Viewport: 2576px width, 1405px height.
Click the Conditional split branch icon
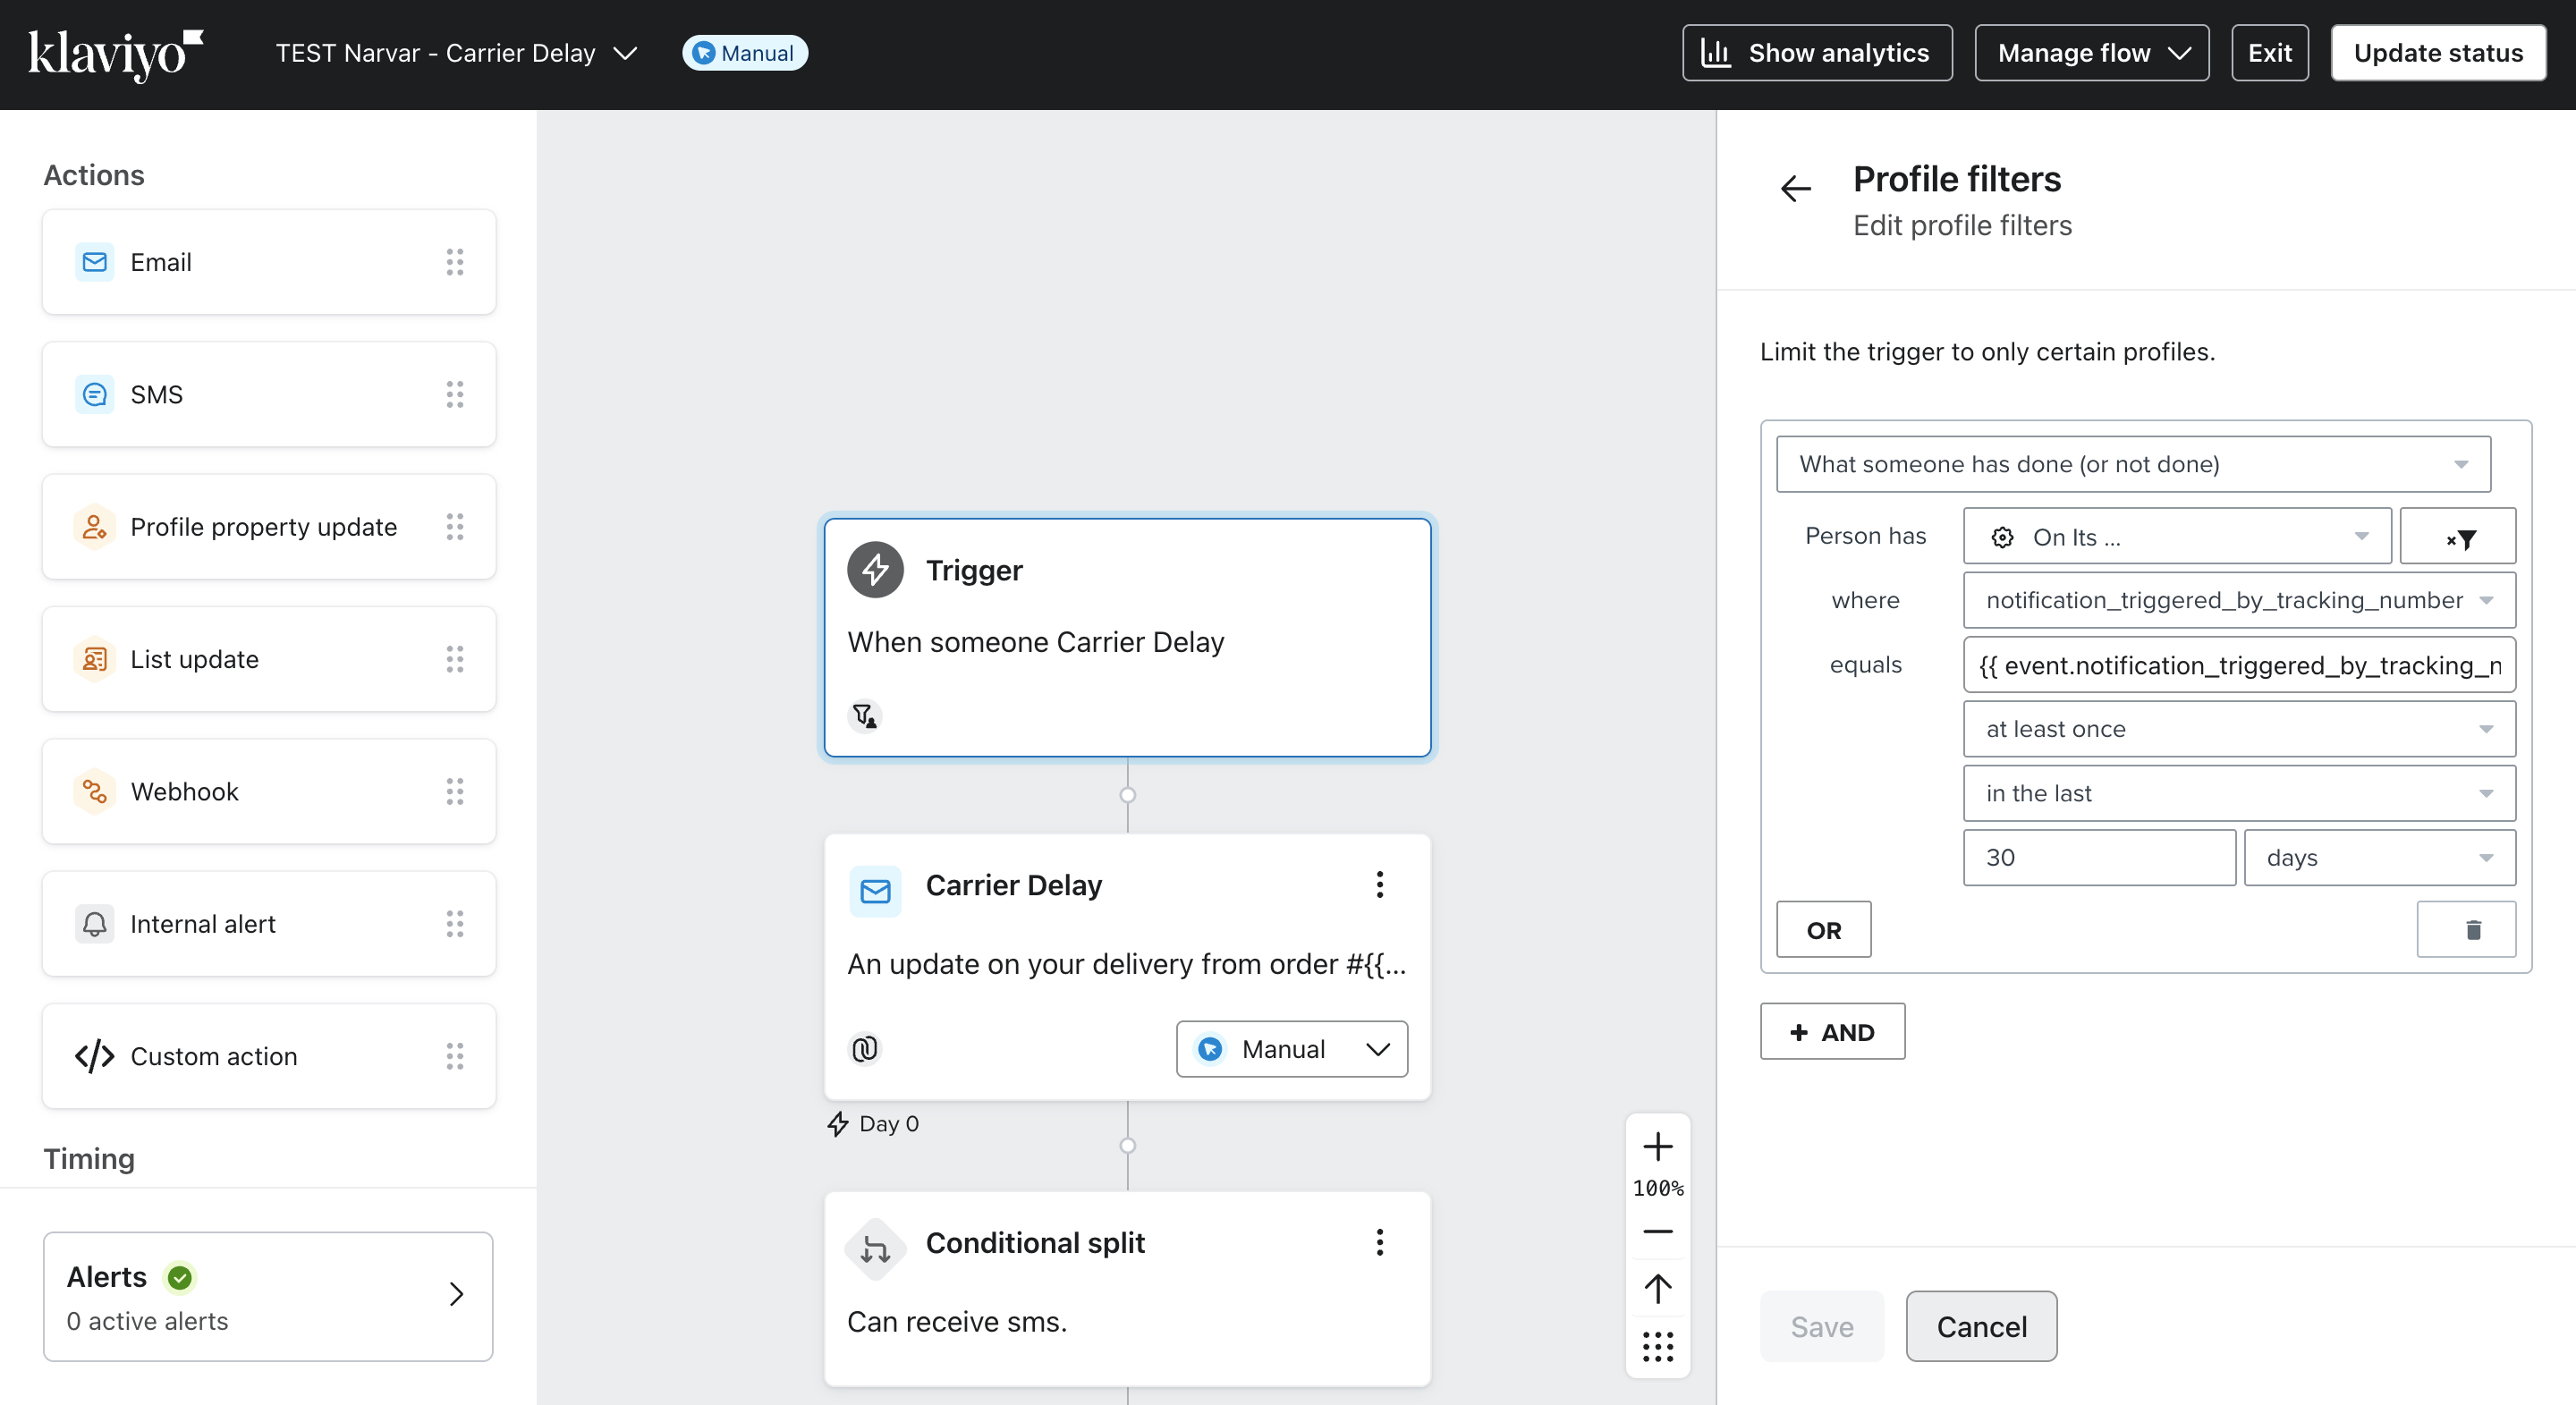[875, 1249]
